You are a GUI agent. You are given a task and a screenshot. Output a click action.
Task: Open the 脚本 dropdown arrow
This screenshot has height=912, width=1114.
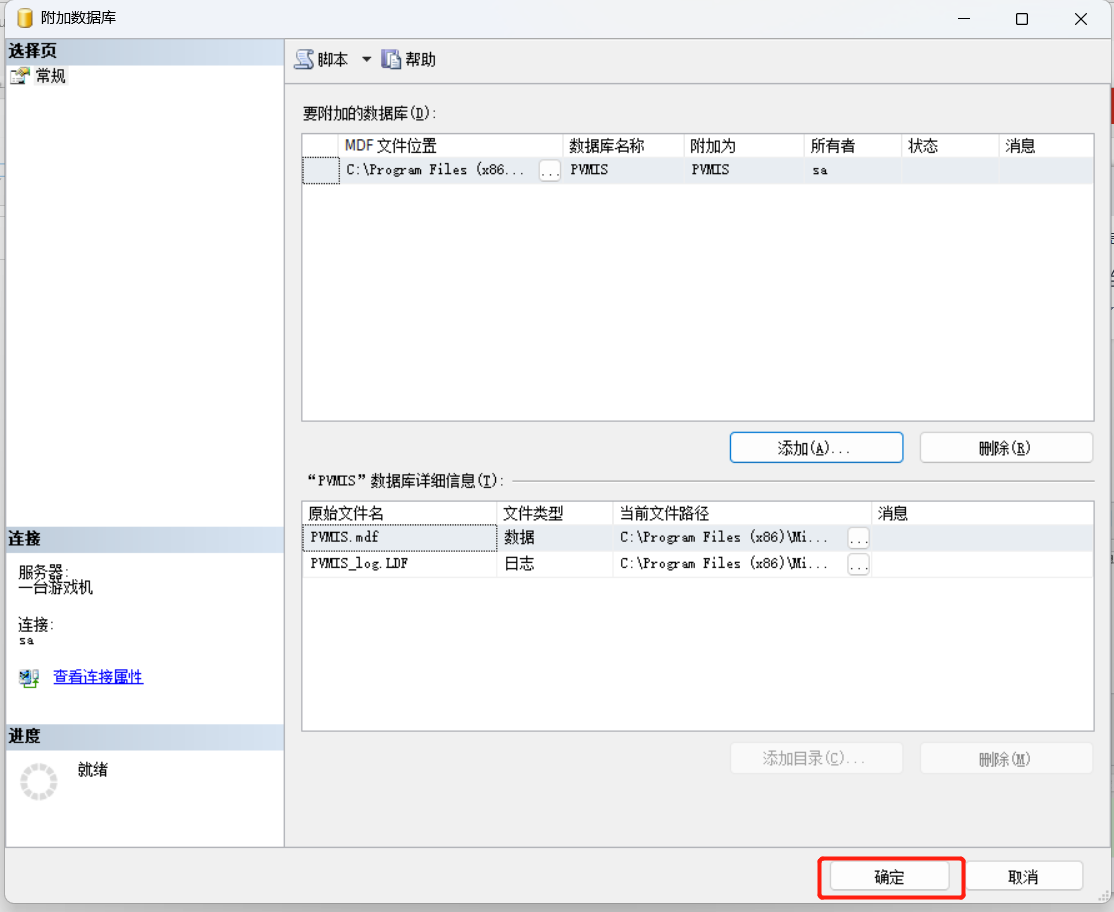click(x=366, y=60)
